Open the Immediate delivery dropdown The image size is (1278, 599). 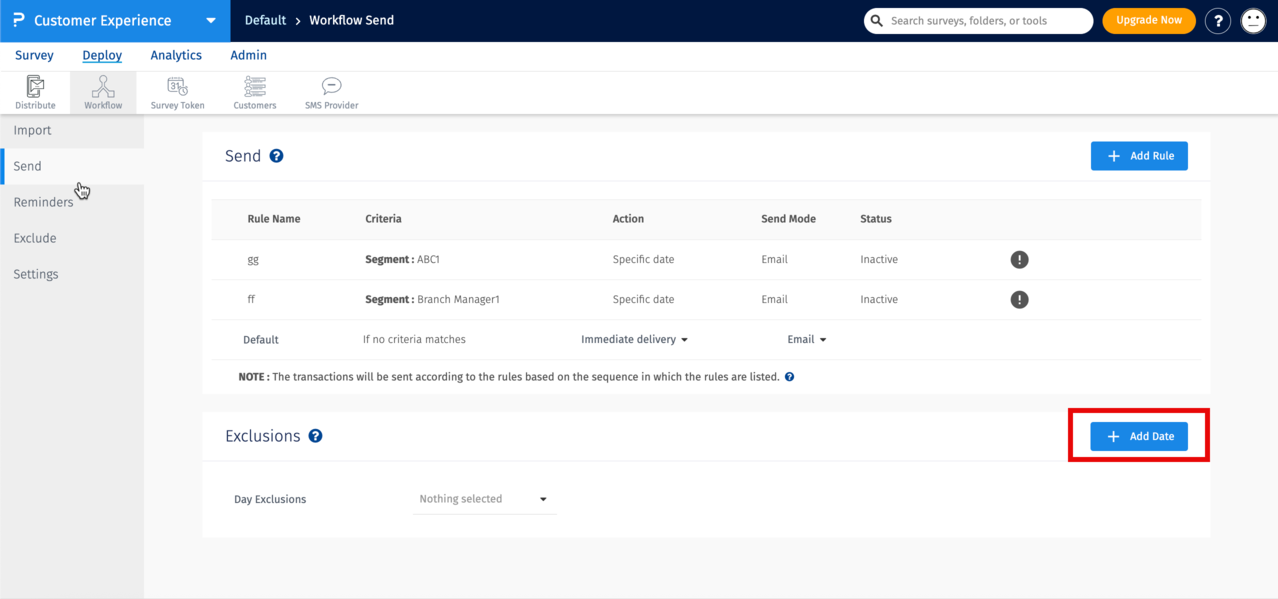point(634,339)
